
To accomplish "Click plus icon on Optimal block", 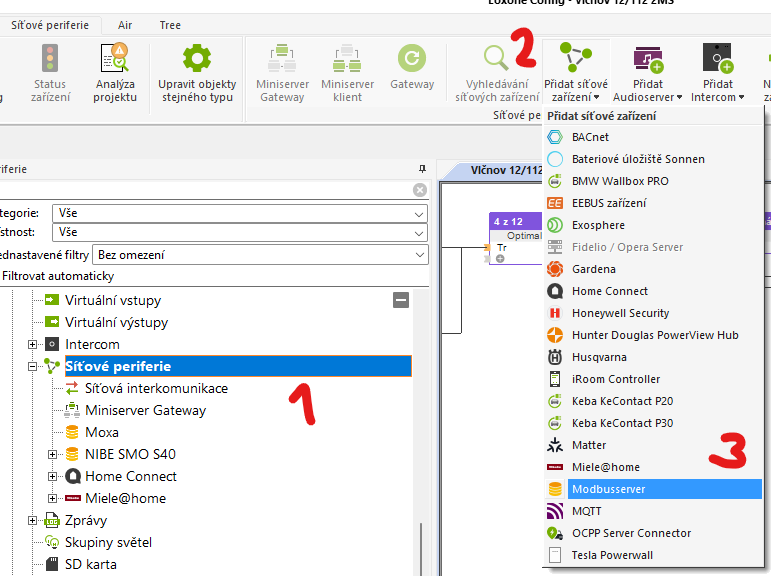I will [x=500, y=259].
